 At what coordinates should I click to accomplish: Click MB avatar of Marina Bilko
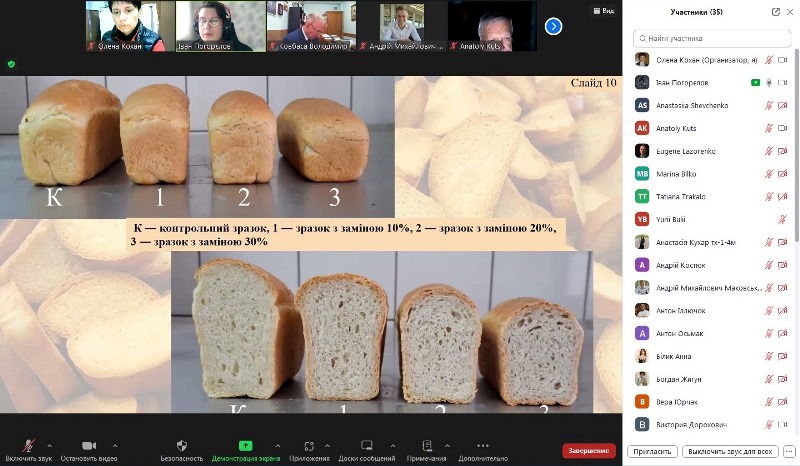(642, 174)
